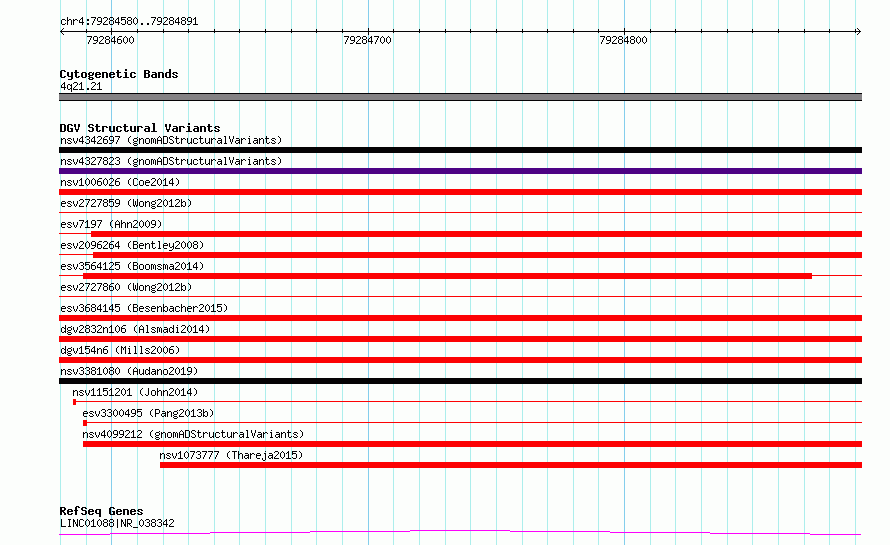This screenshot has height=545, width=890.
Task: Click ruler position 79284800
Action: pyautogui.click(x=623, y=40)
